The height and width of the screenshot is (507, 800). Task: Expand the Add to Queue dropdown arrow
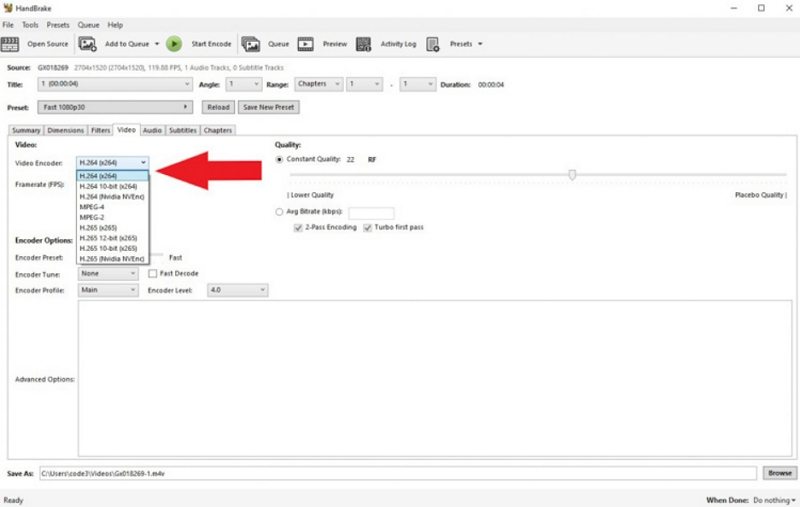point(157,44)
